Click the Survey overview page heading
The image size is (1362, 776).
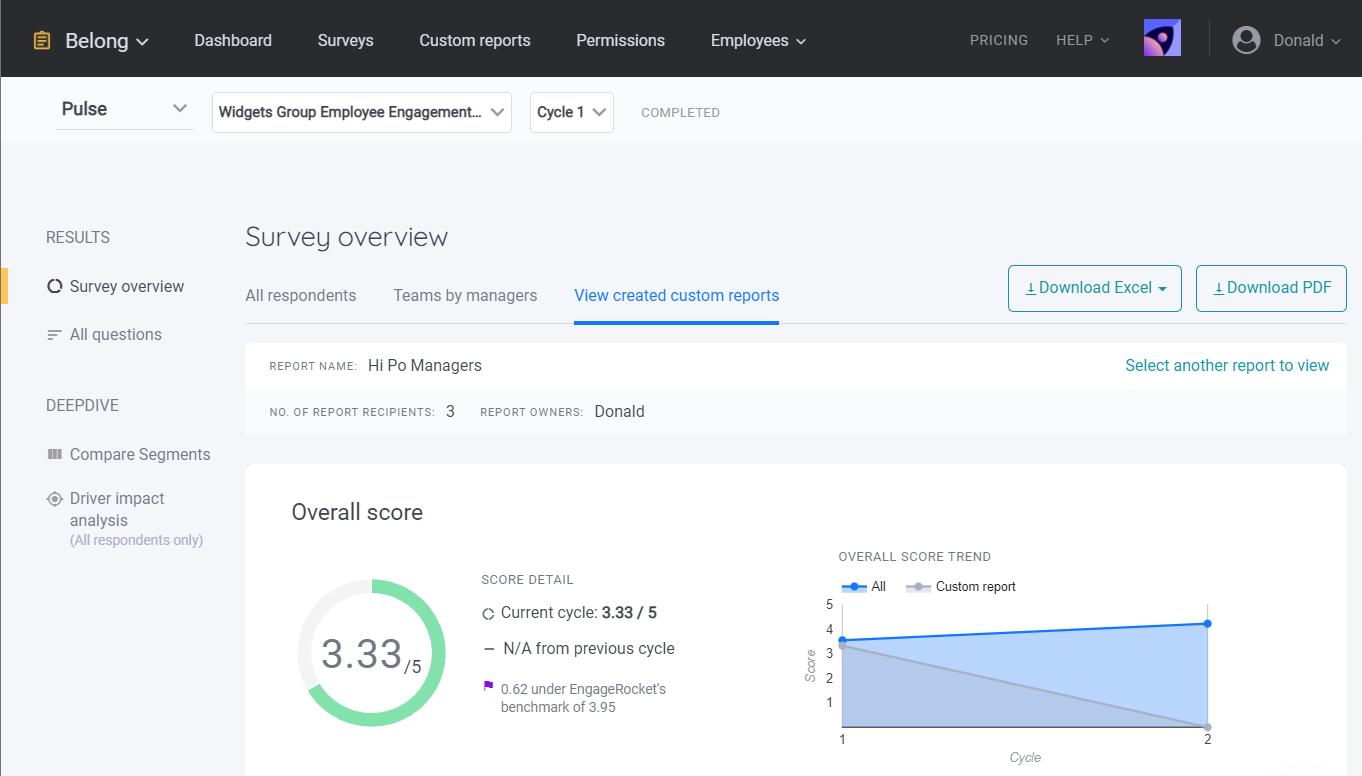point(347,237)
